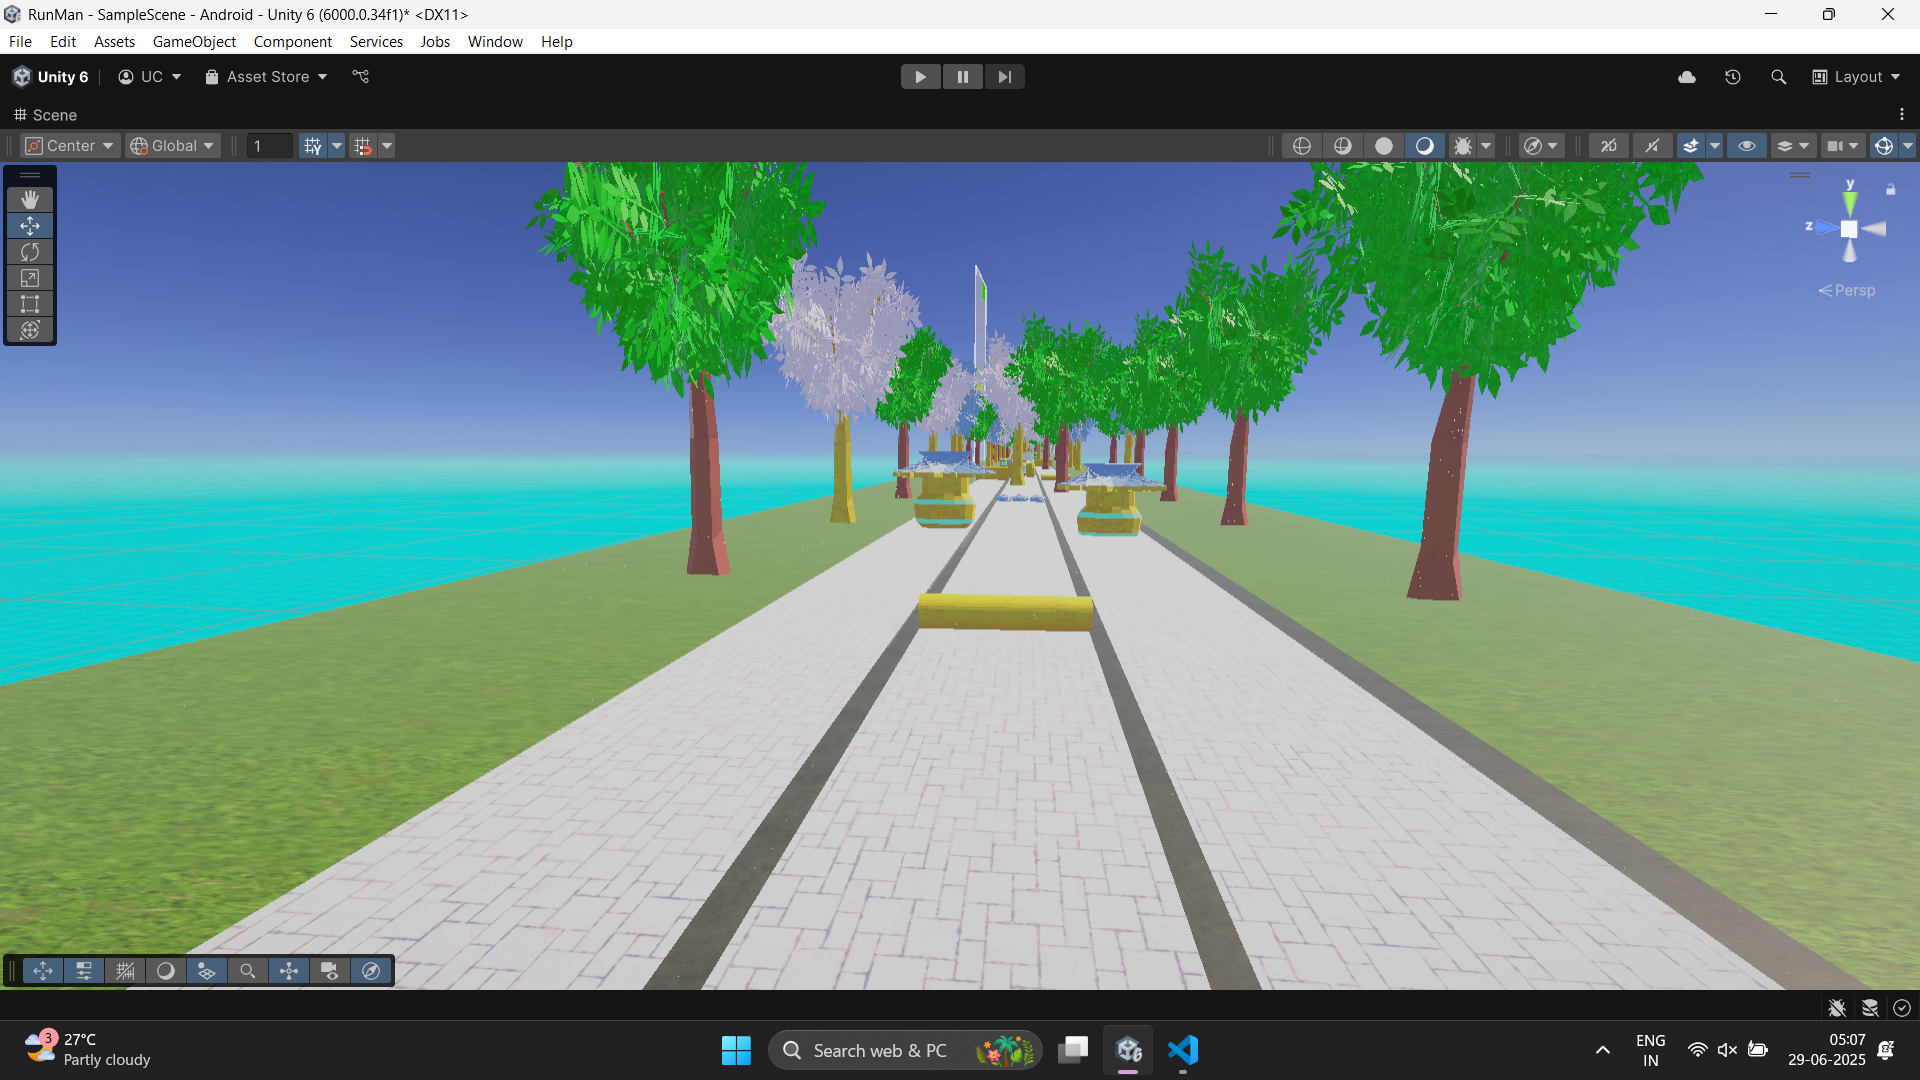This screenshot has width=1920, height=1080.
Task: Select the Hand view tool
Action: tap(30, 200)
